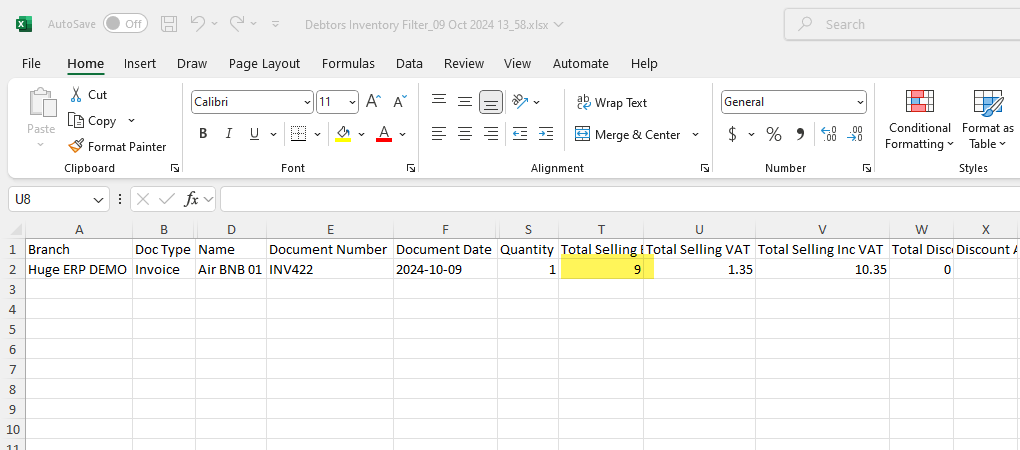
Task: Toggle Italic formatting
Action: 228,134
